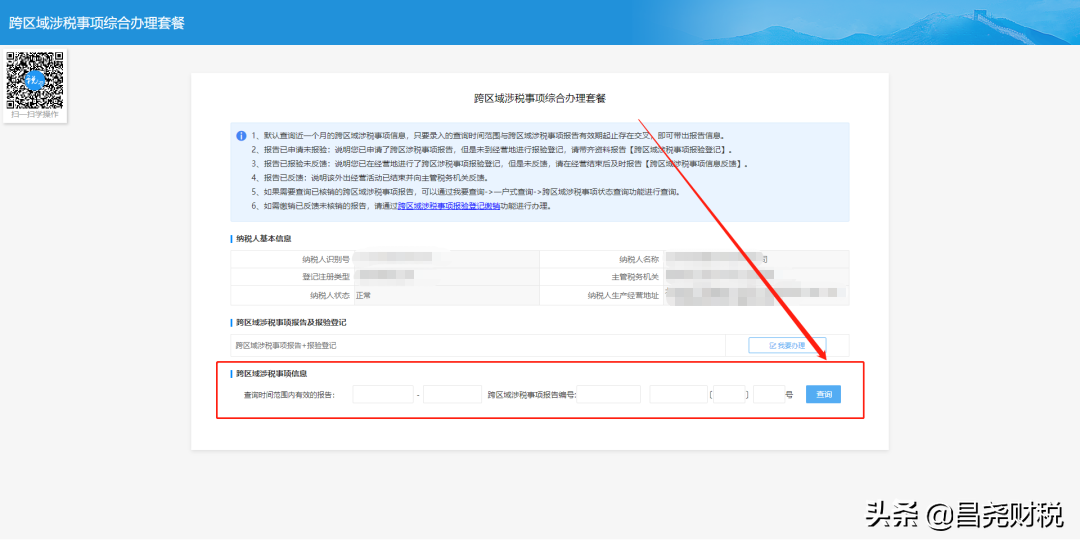Screen dimensions: 1080x545
Task: Focus the first 跨区域涉税事项报告编号 input box
Action: click(x=608, y=395)
